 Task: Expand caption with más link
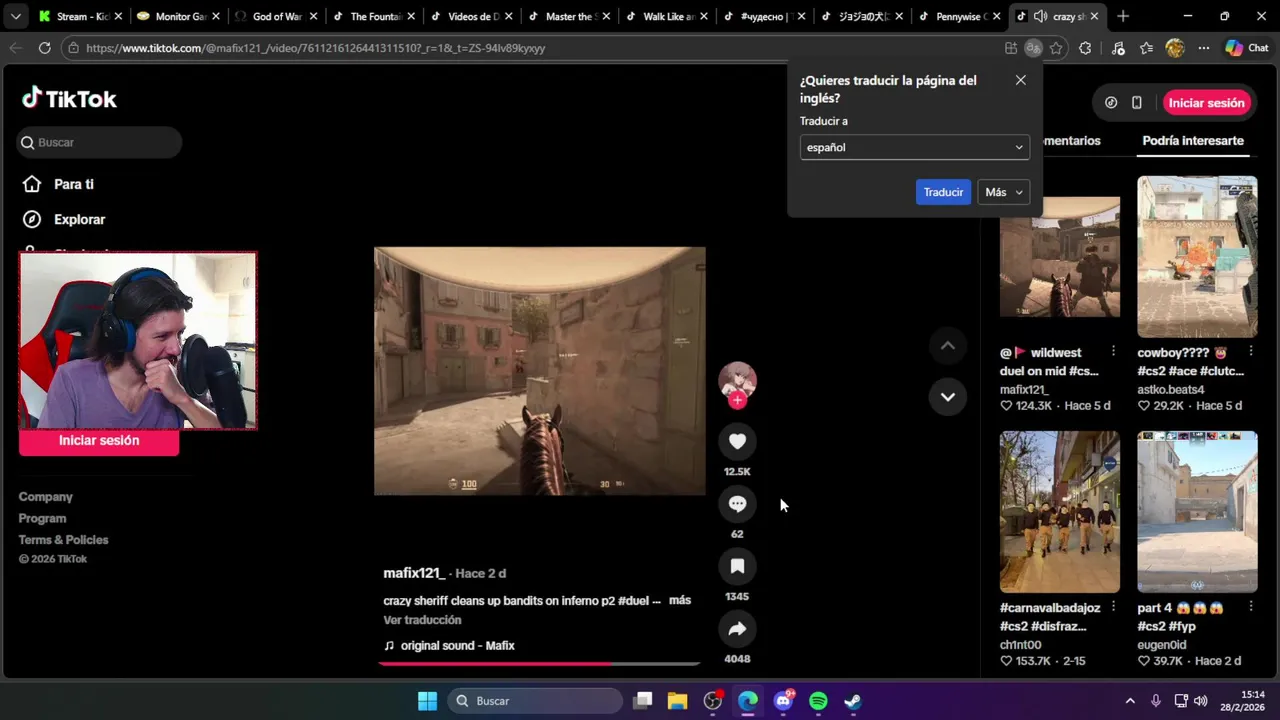680,600
